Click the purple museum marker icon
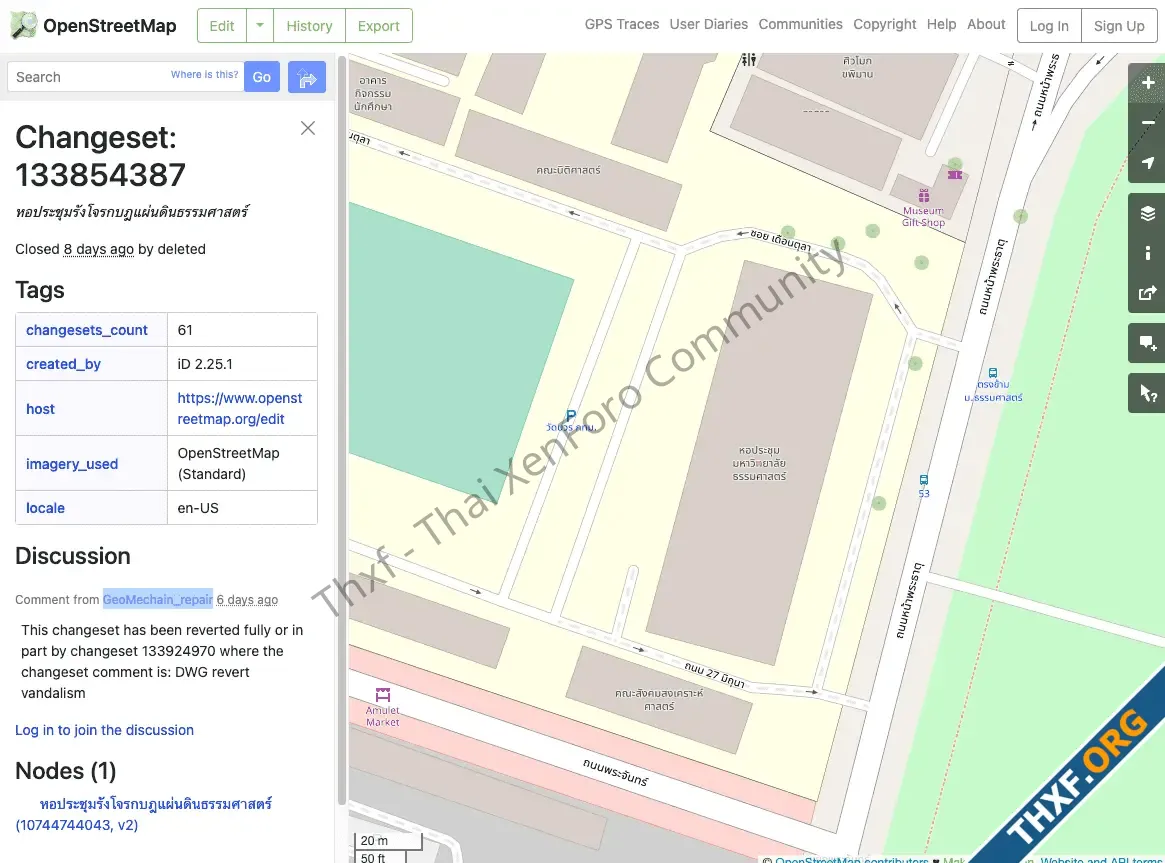Screen dimensions: 1165x863 tap(955, 175)
